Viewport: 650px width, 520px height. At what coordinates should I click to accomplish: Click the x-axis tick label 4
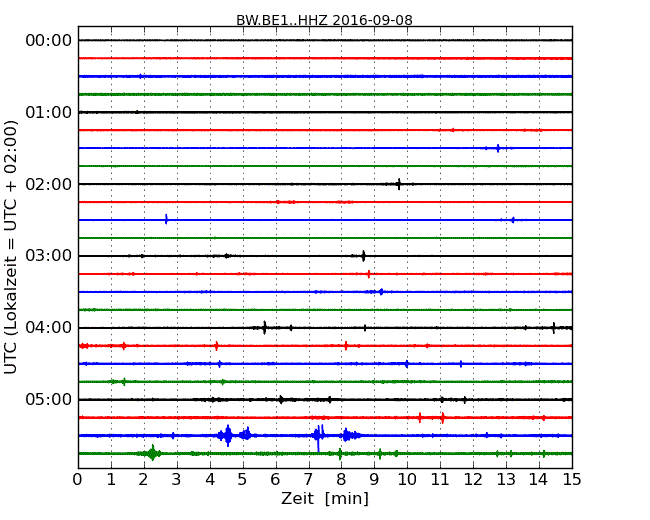(210, 480)
